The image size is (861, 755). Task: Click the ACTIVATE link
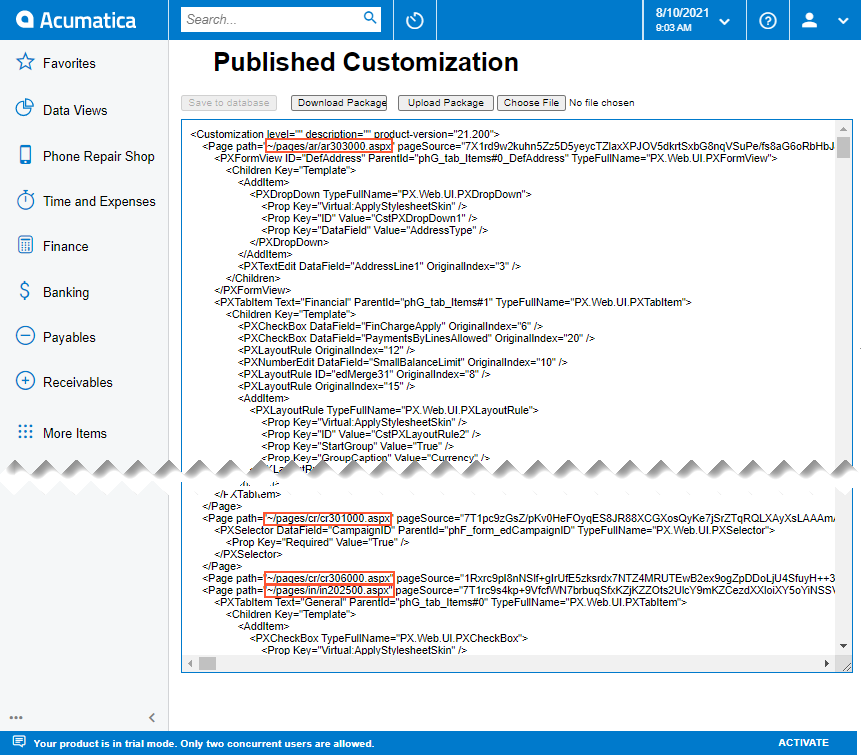coord(803,742)
